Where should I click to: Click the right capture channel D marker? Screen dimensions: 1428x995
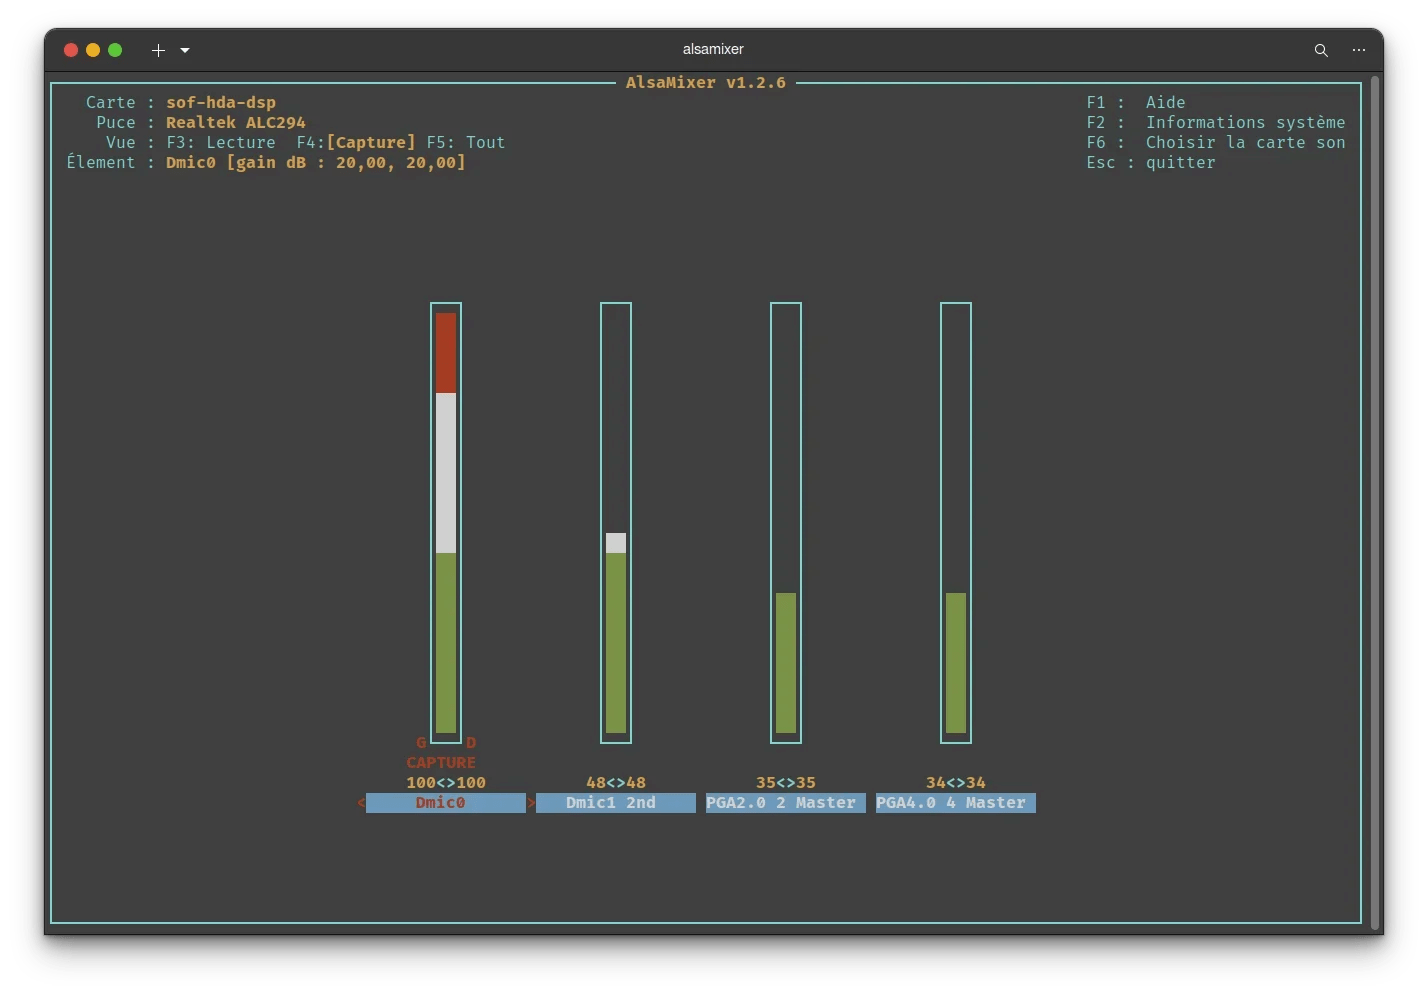click(471, 743)
